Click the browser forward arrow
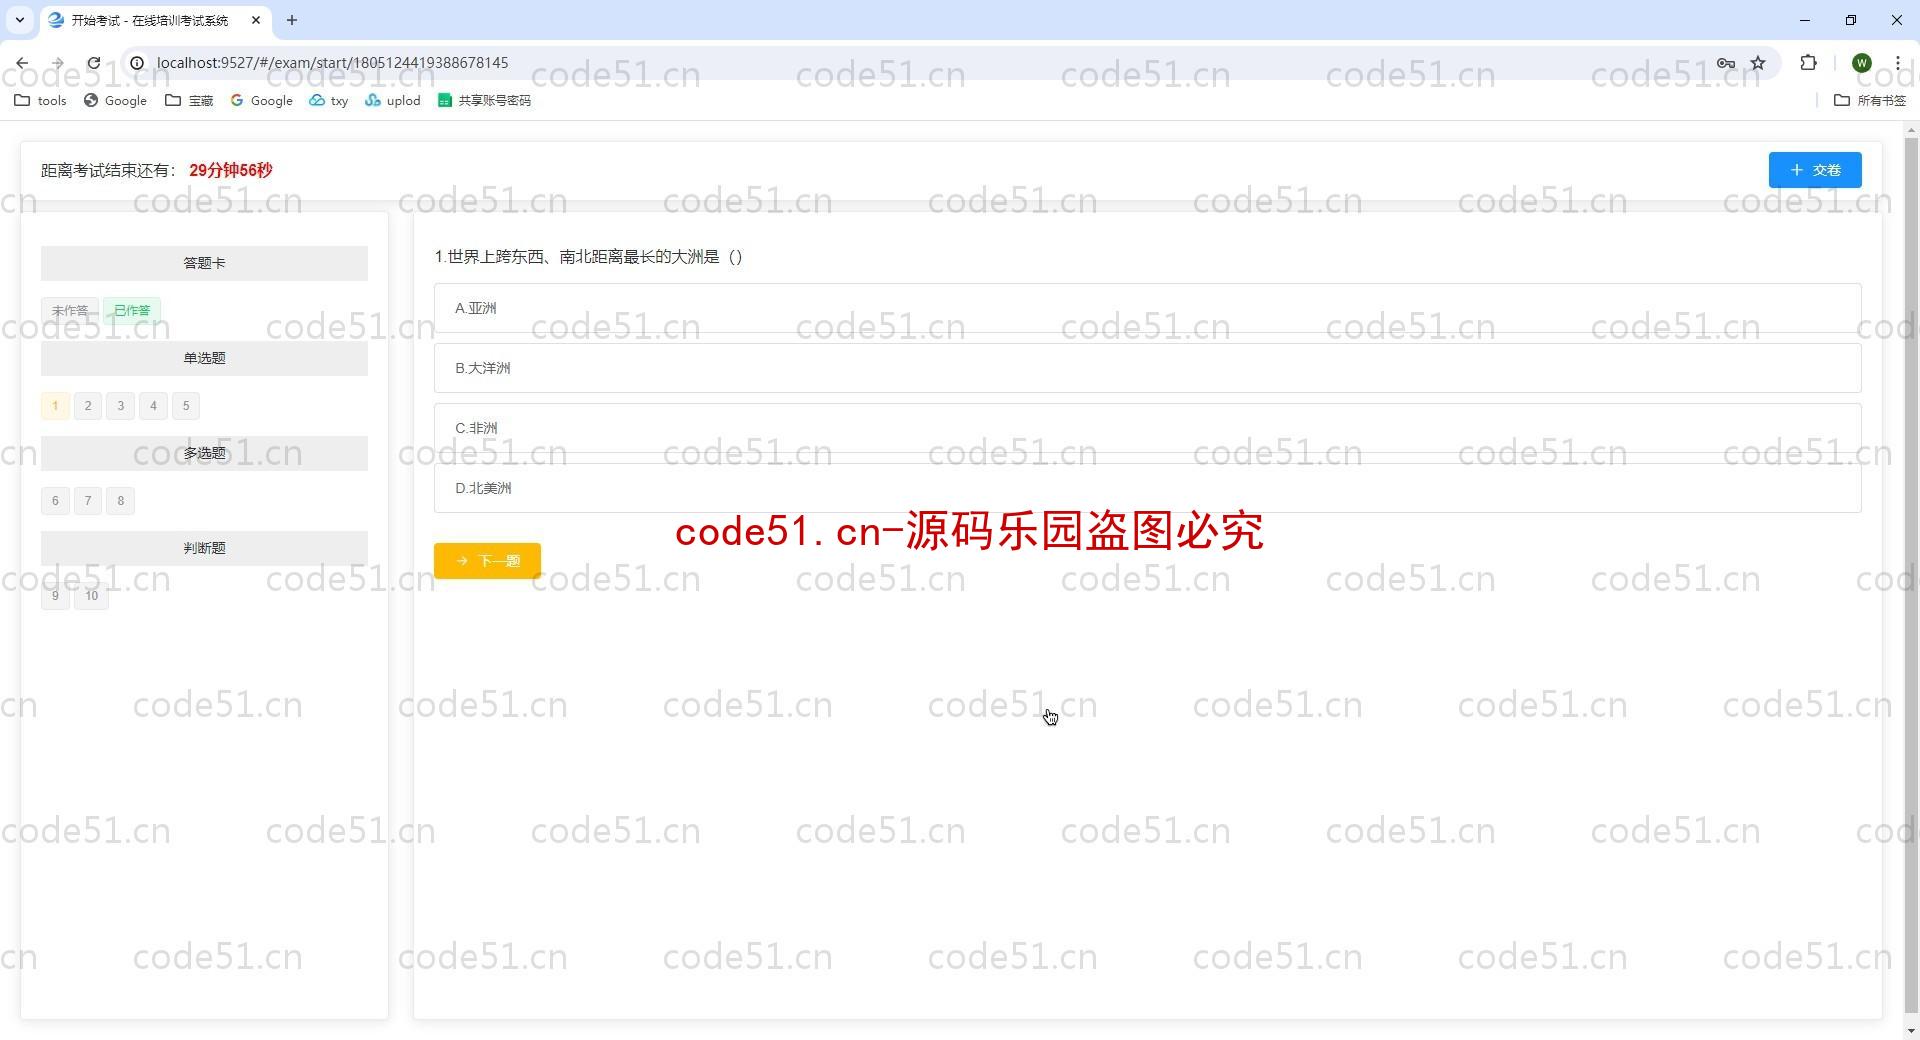Viewport: 1920px width, 1040px height. (x=57, y=63)
